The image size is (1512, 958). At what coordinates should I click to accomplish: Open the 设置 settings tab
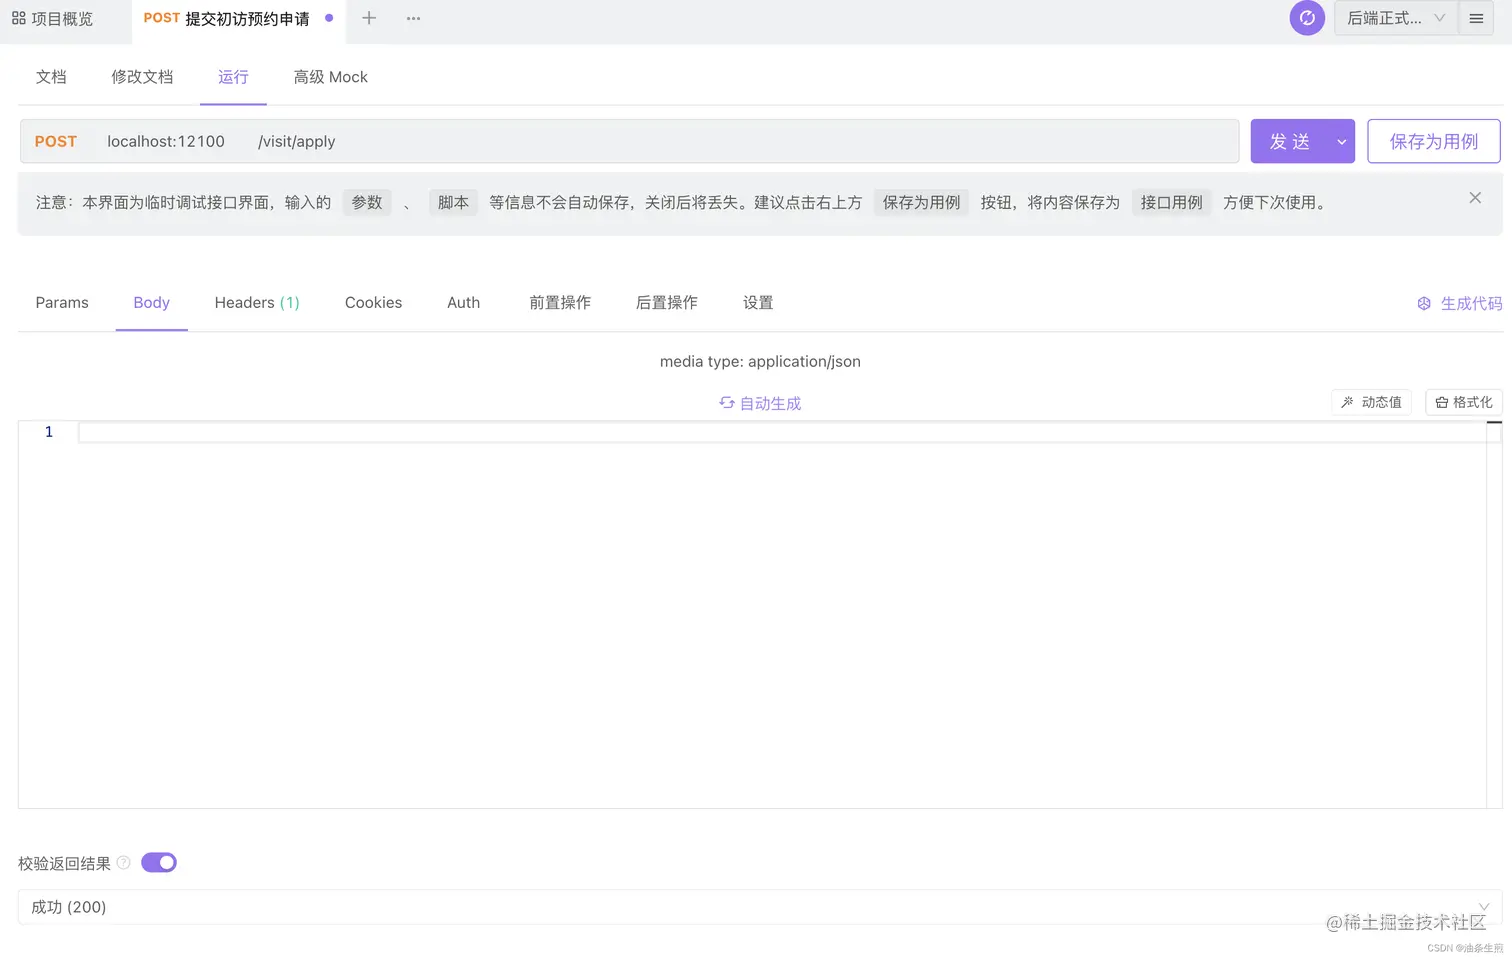click(758, 303)
